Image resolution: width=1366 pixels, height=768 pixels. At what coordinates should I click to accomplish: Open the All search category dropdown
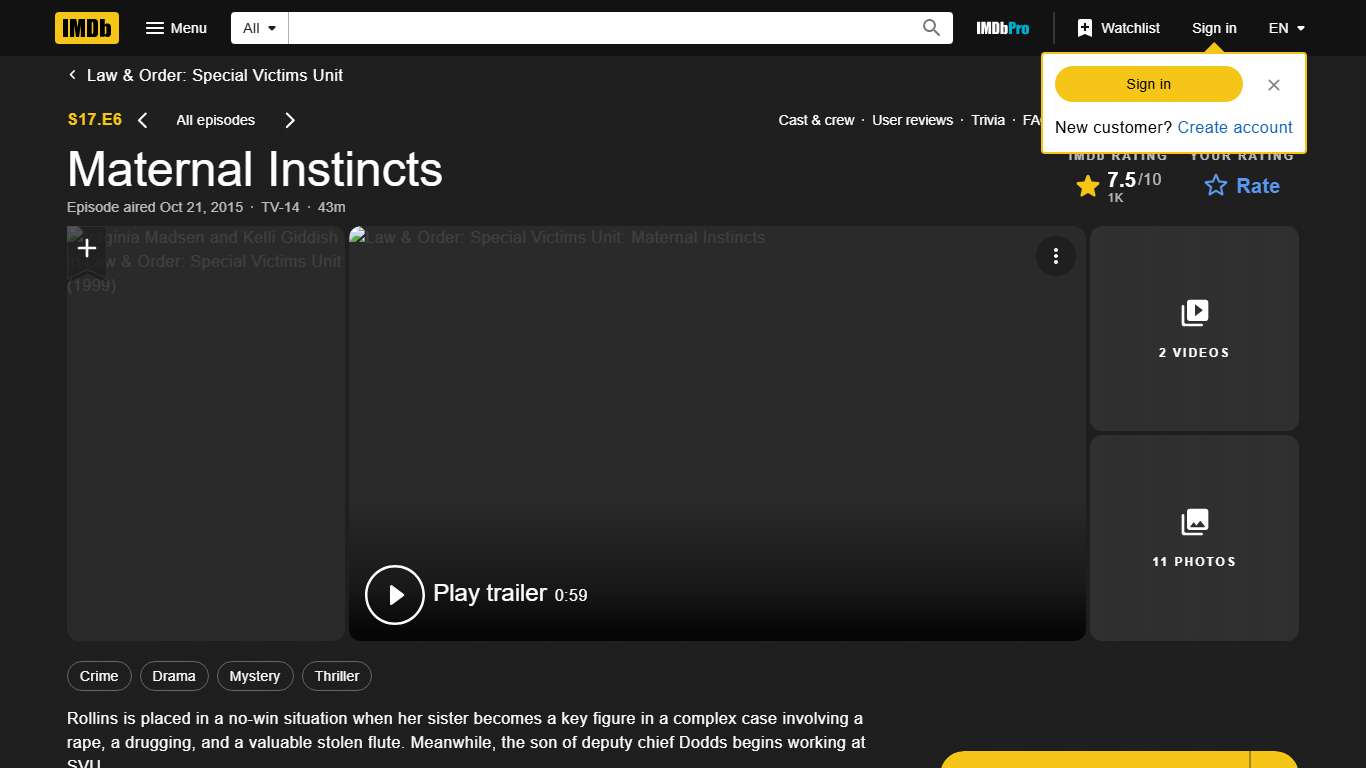pos(258,28)
